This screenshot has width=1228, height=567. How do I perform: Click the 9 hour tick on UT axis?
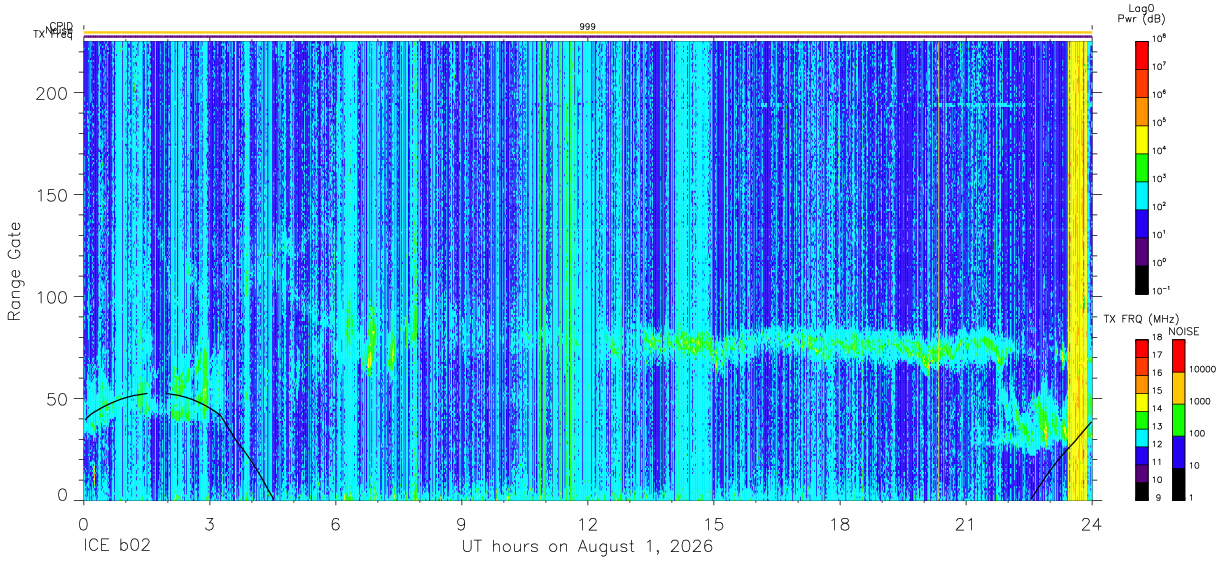coord(461,524)
